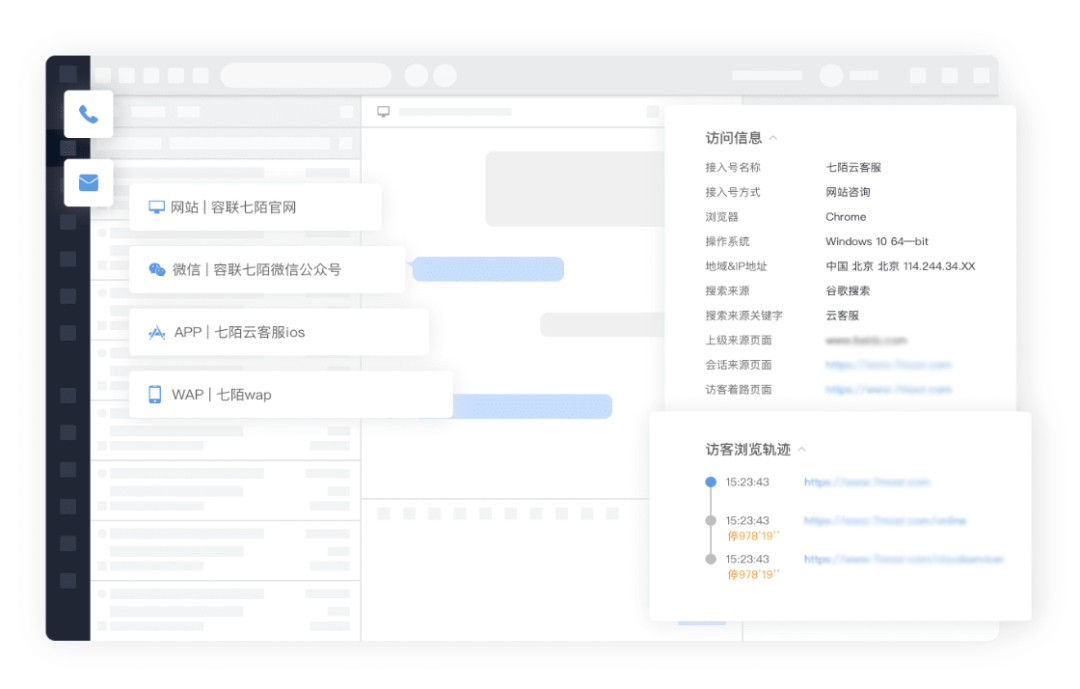
Task: Open the blurred 会话来源页面 link
Action: click(889, 364)
